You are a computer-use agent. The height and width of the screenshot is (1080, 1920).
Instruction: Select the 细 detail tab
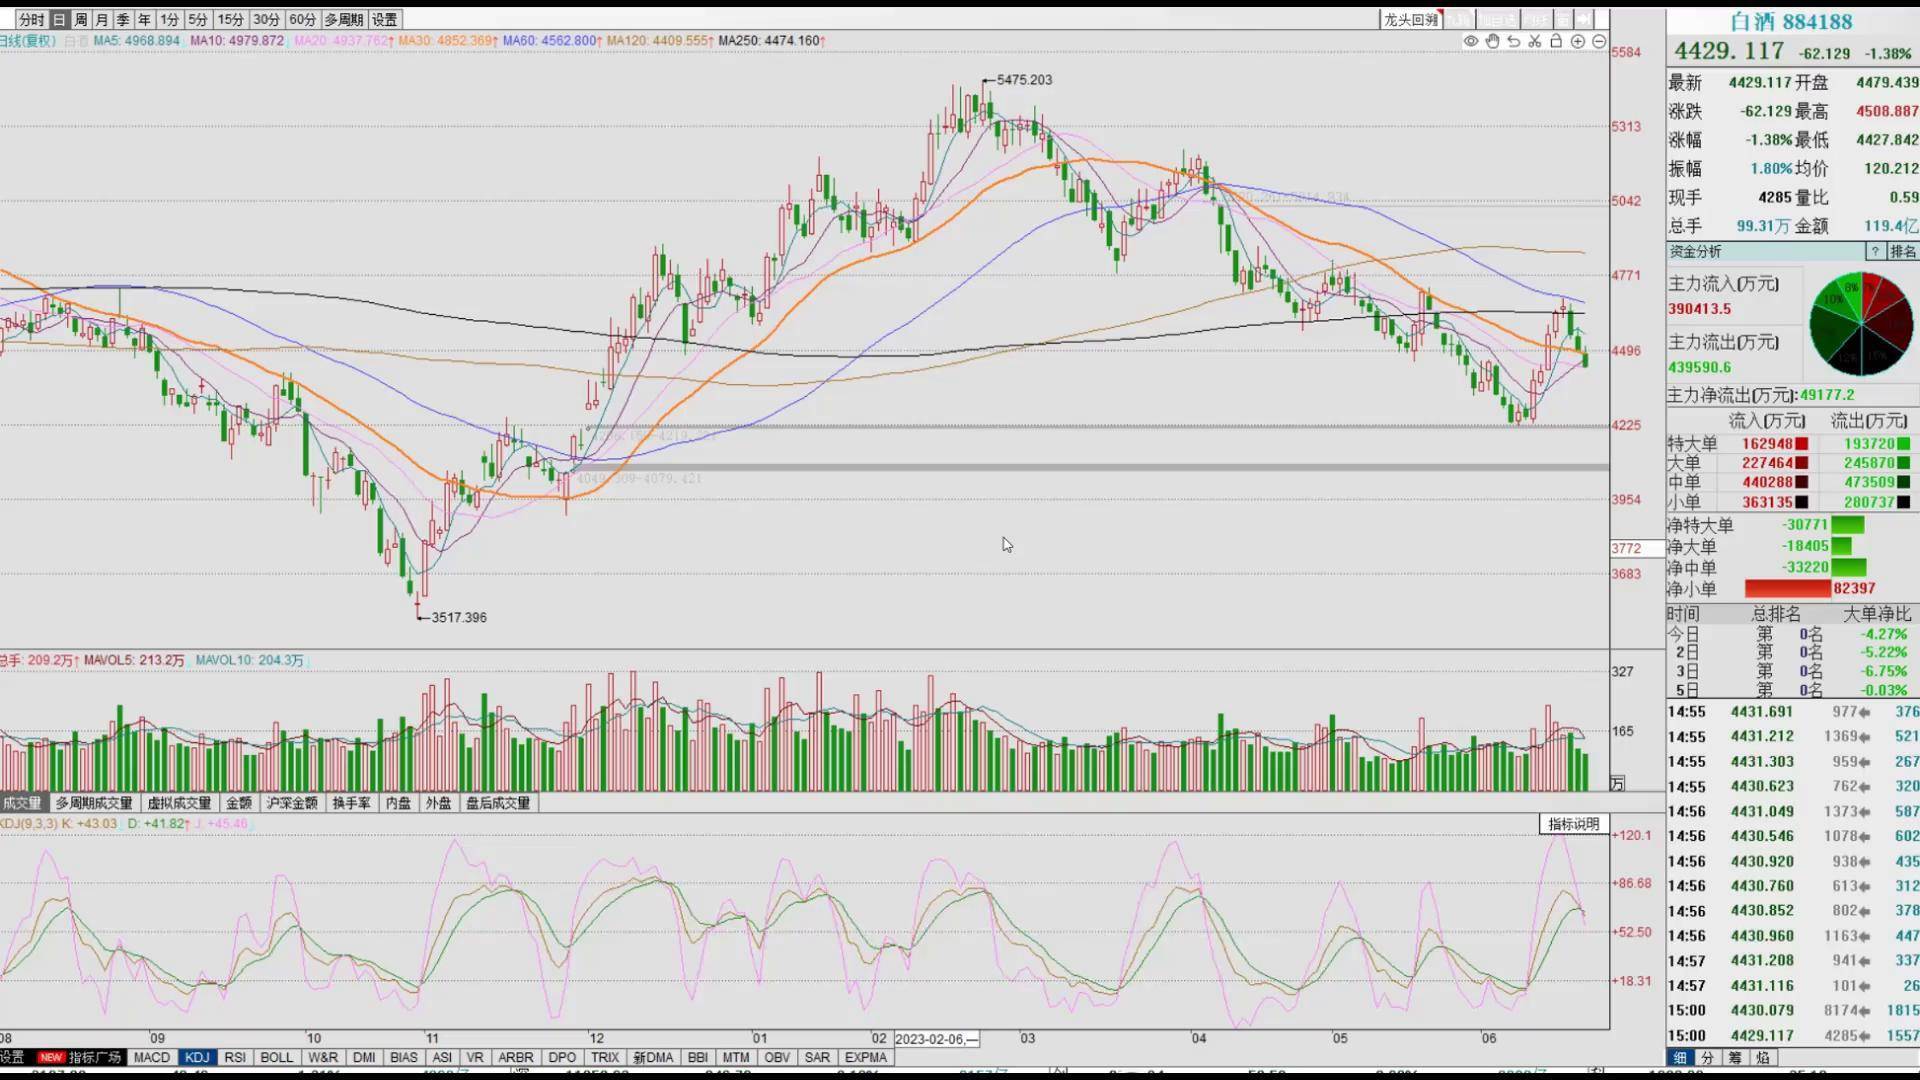coord(1680,1058)
